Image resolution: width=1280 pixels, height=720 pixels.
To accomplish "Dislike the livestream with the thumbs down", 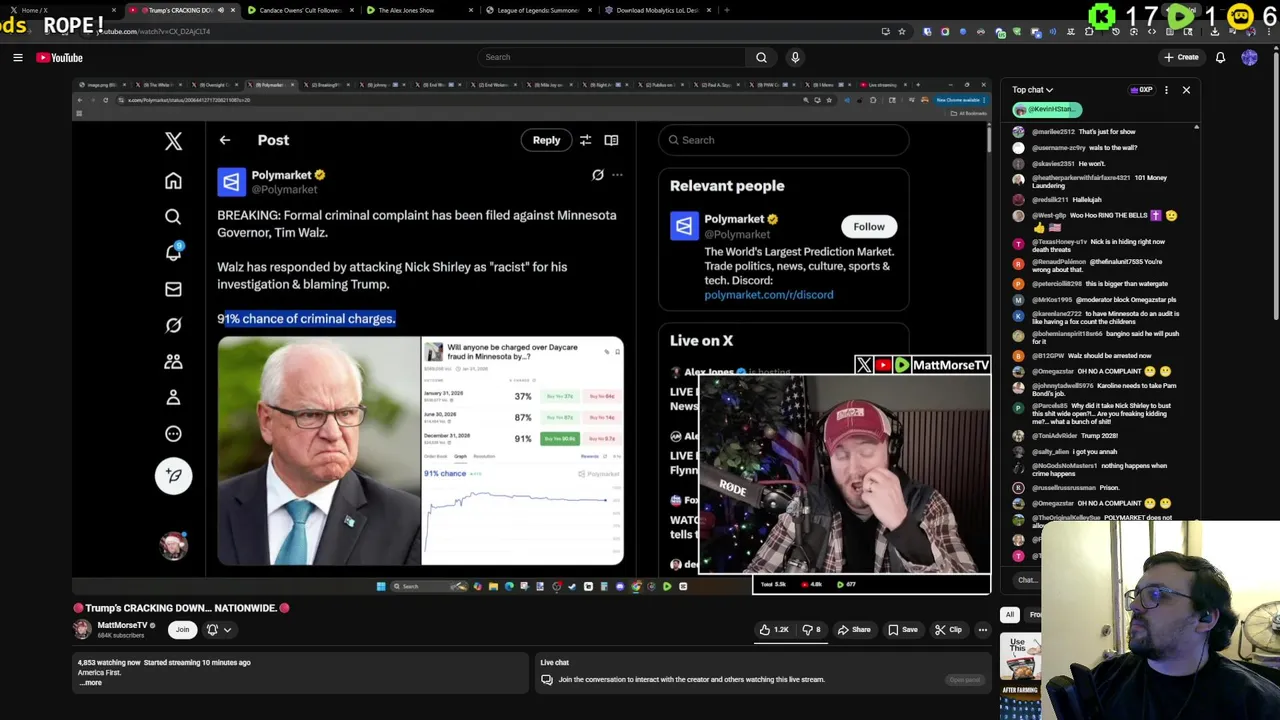I will (811, 630).
